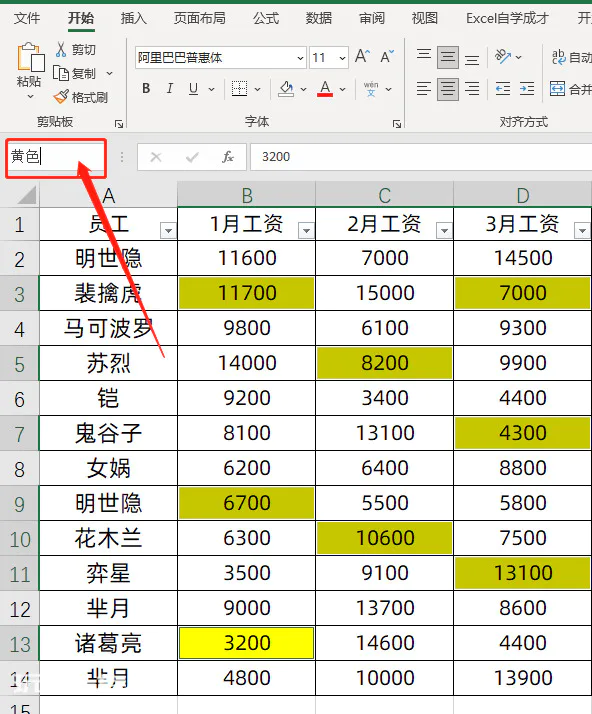Viewport: 592px width, 714px height.
Task: Toggle underline formatting
Action: [x=194, y=88]
